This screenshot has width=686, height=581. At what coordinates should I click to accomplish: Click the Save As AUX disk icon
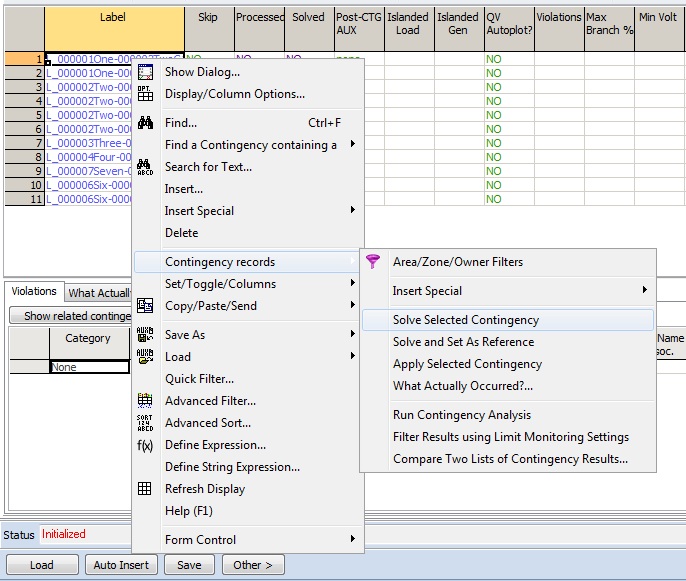click(145, 335)
